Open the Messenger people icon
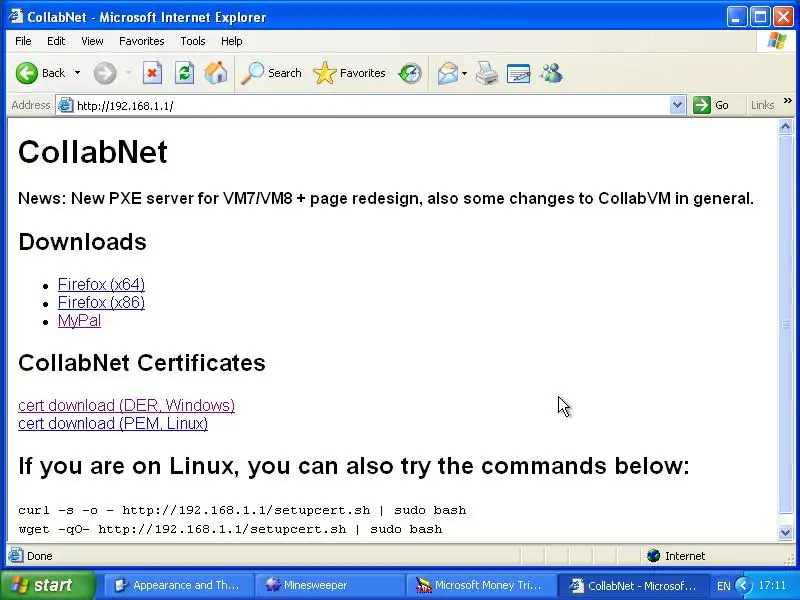Viewport: 800px width, 600px height. click(x=552, y=73)
